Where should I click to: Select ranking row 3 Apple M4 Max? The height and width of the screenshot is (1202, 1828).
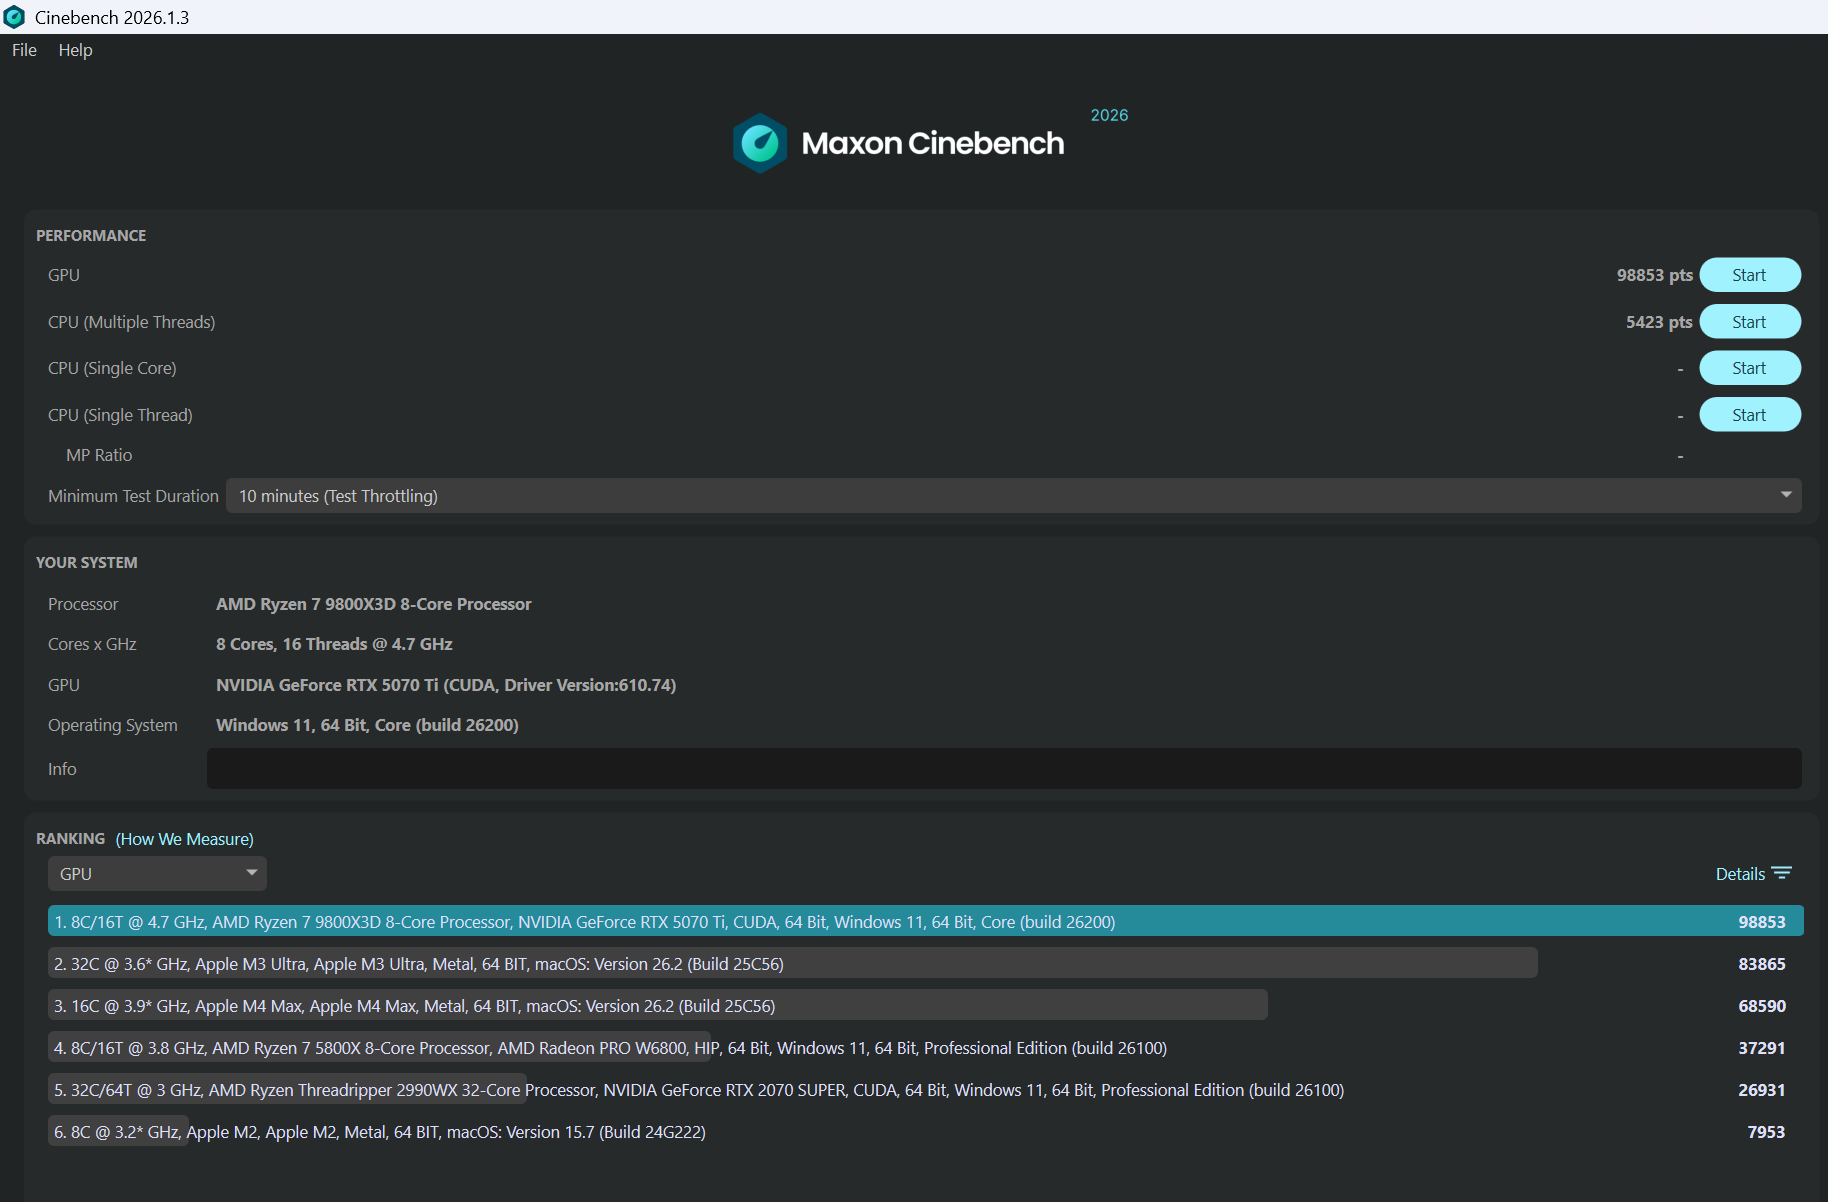coord(925,1006)
